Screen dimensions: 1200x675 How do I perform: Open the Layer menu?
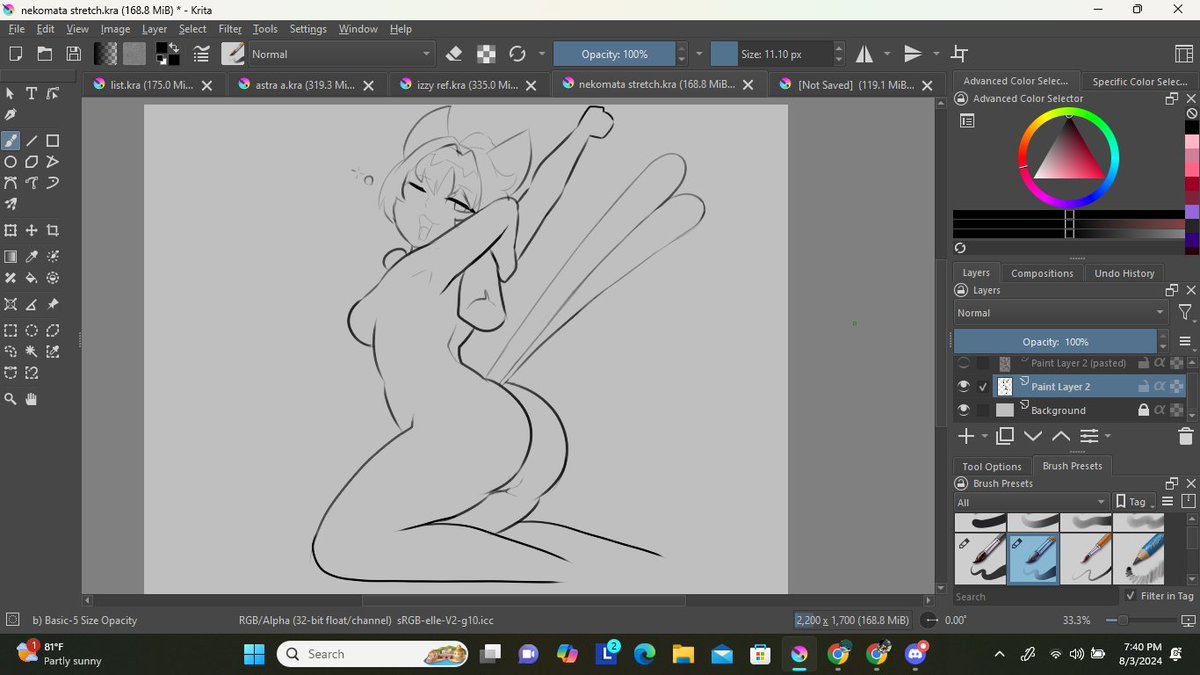pyautogui.click(x=155, y=29)
